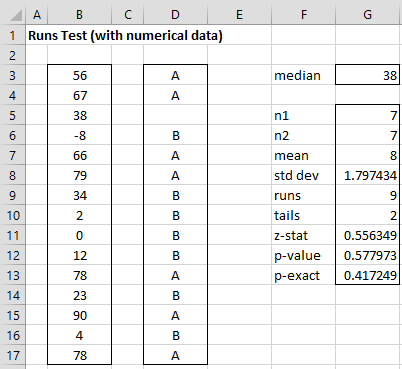The image size is (402, 369).
Task: Select the column F header
Action: [303, 15]
